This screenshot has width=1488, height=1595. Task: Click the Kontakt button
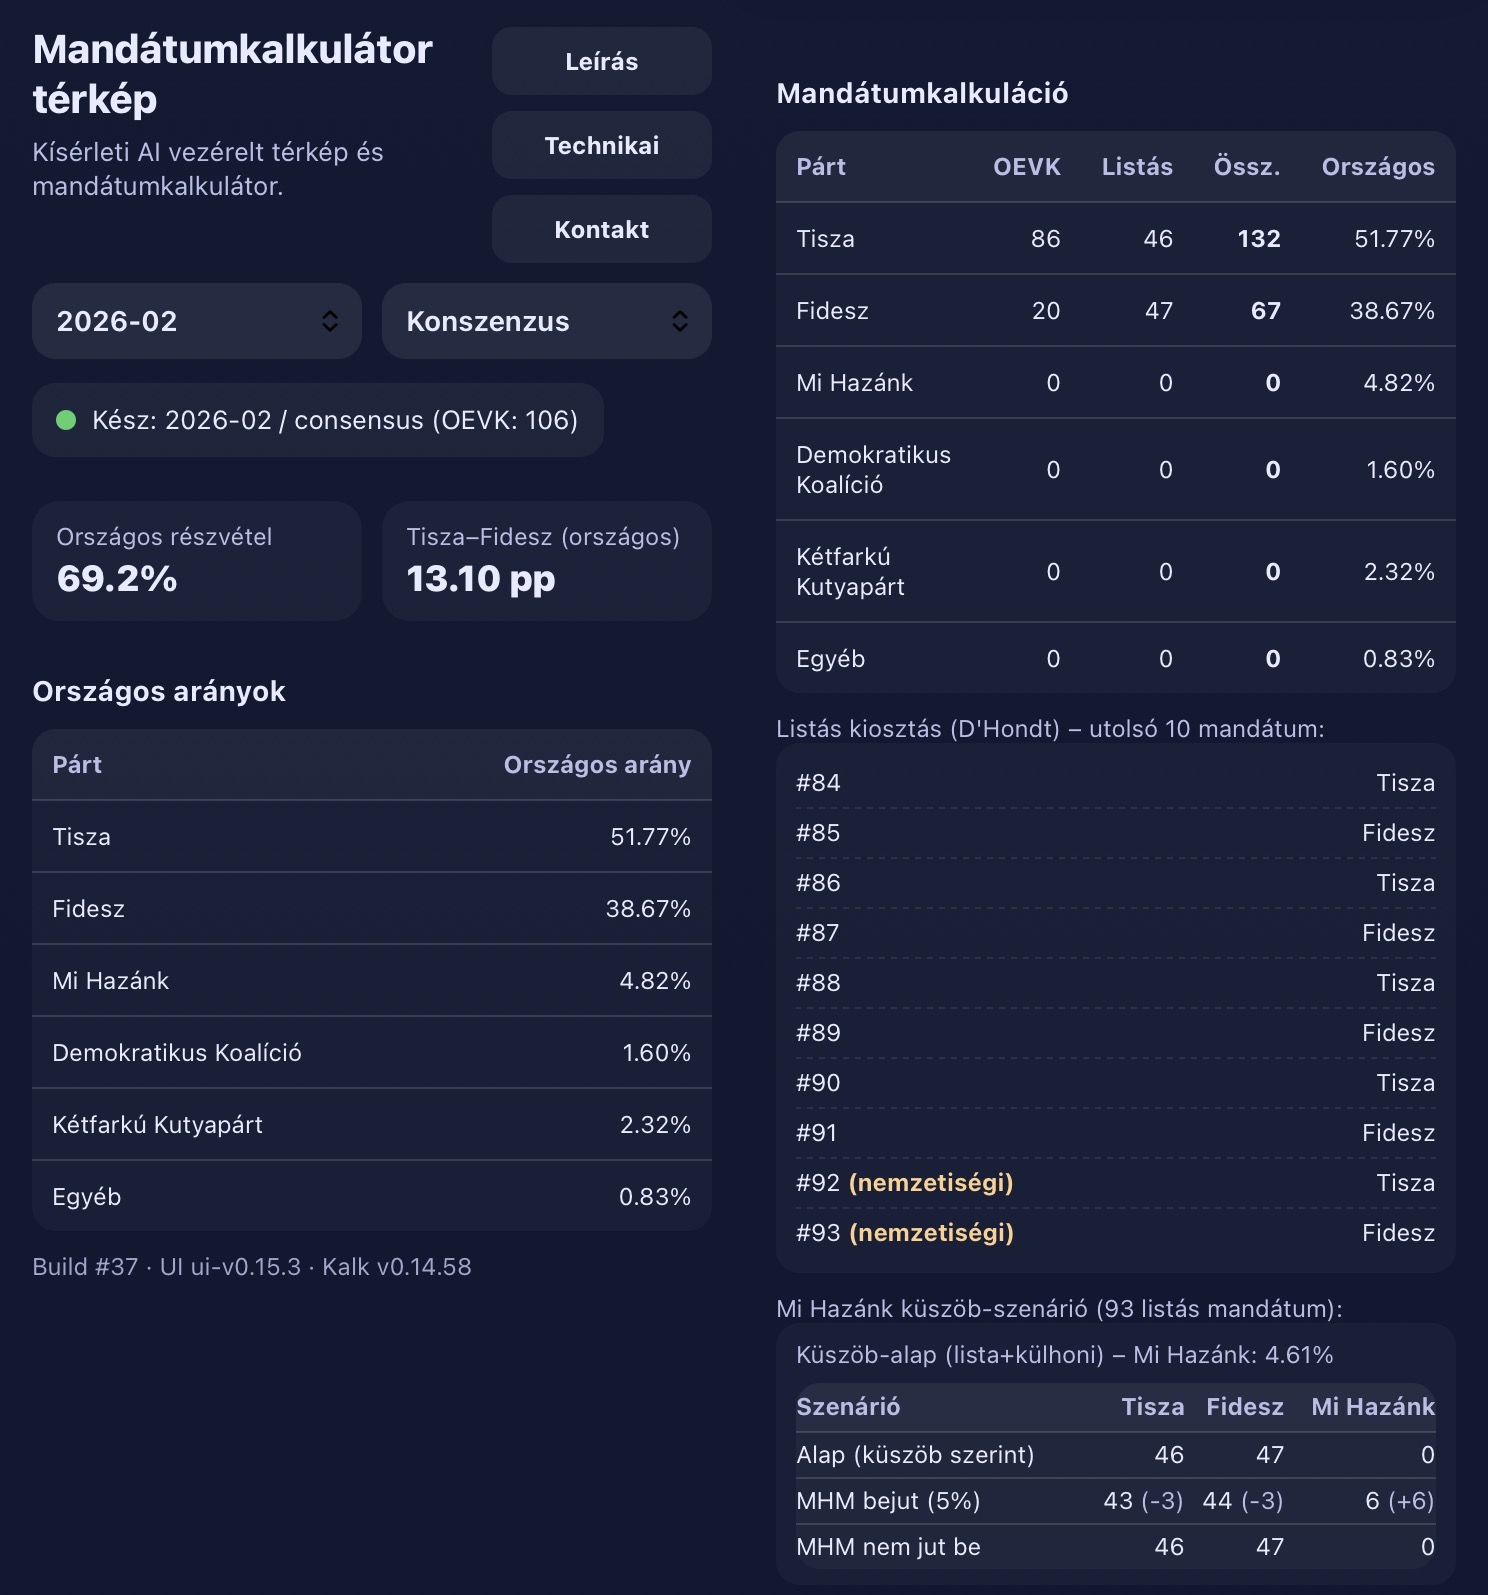(601, 230)
